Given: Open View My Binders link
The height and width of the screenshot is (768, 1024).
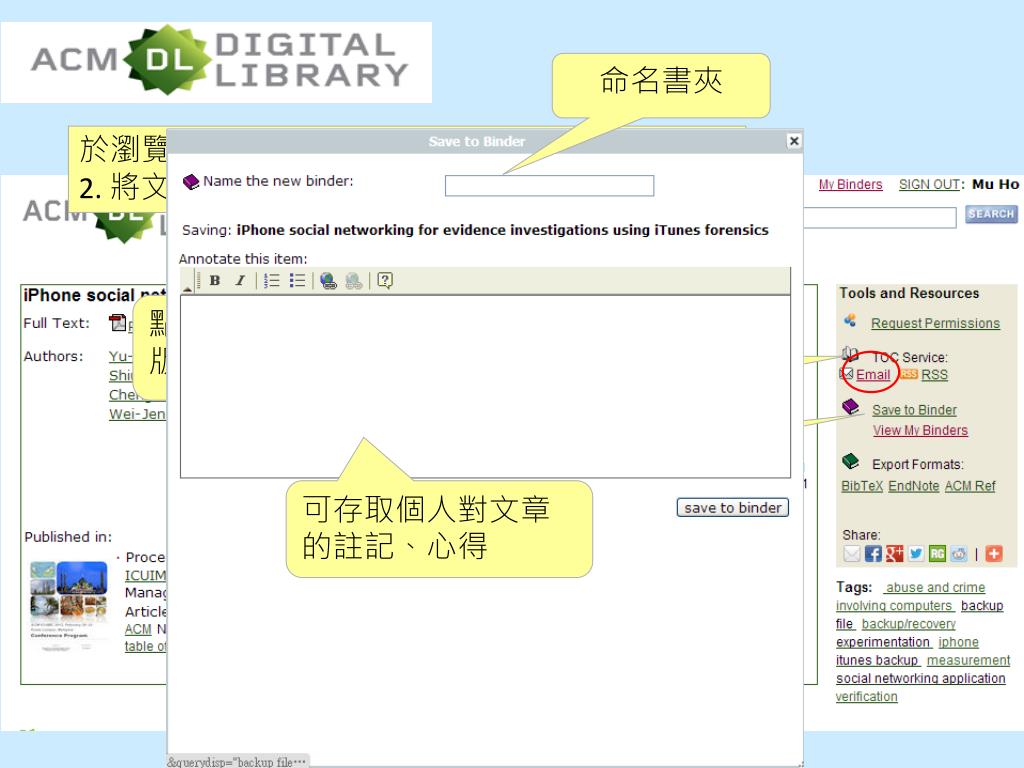Looking at the screenshot, I should tap(920, 430).
